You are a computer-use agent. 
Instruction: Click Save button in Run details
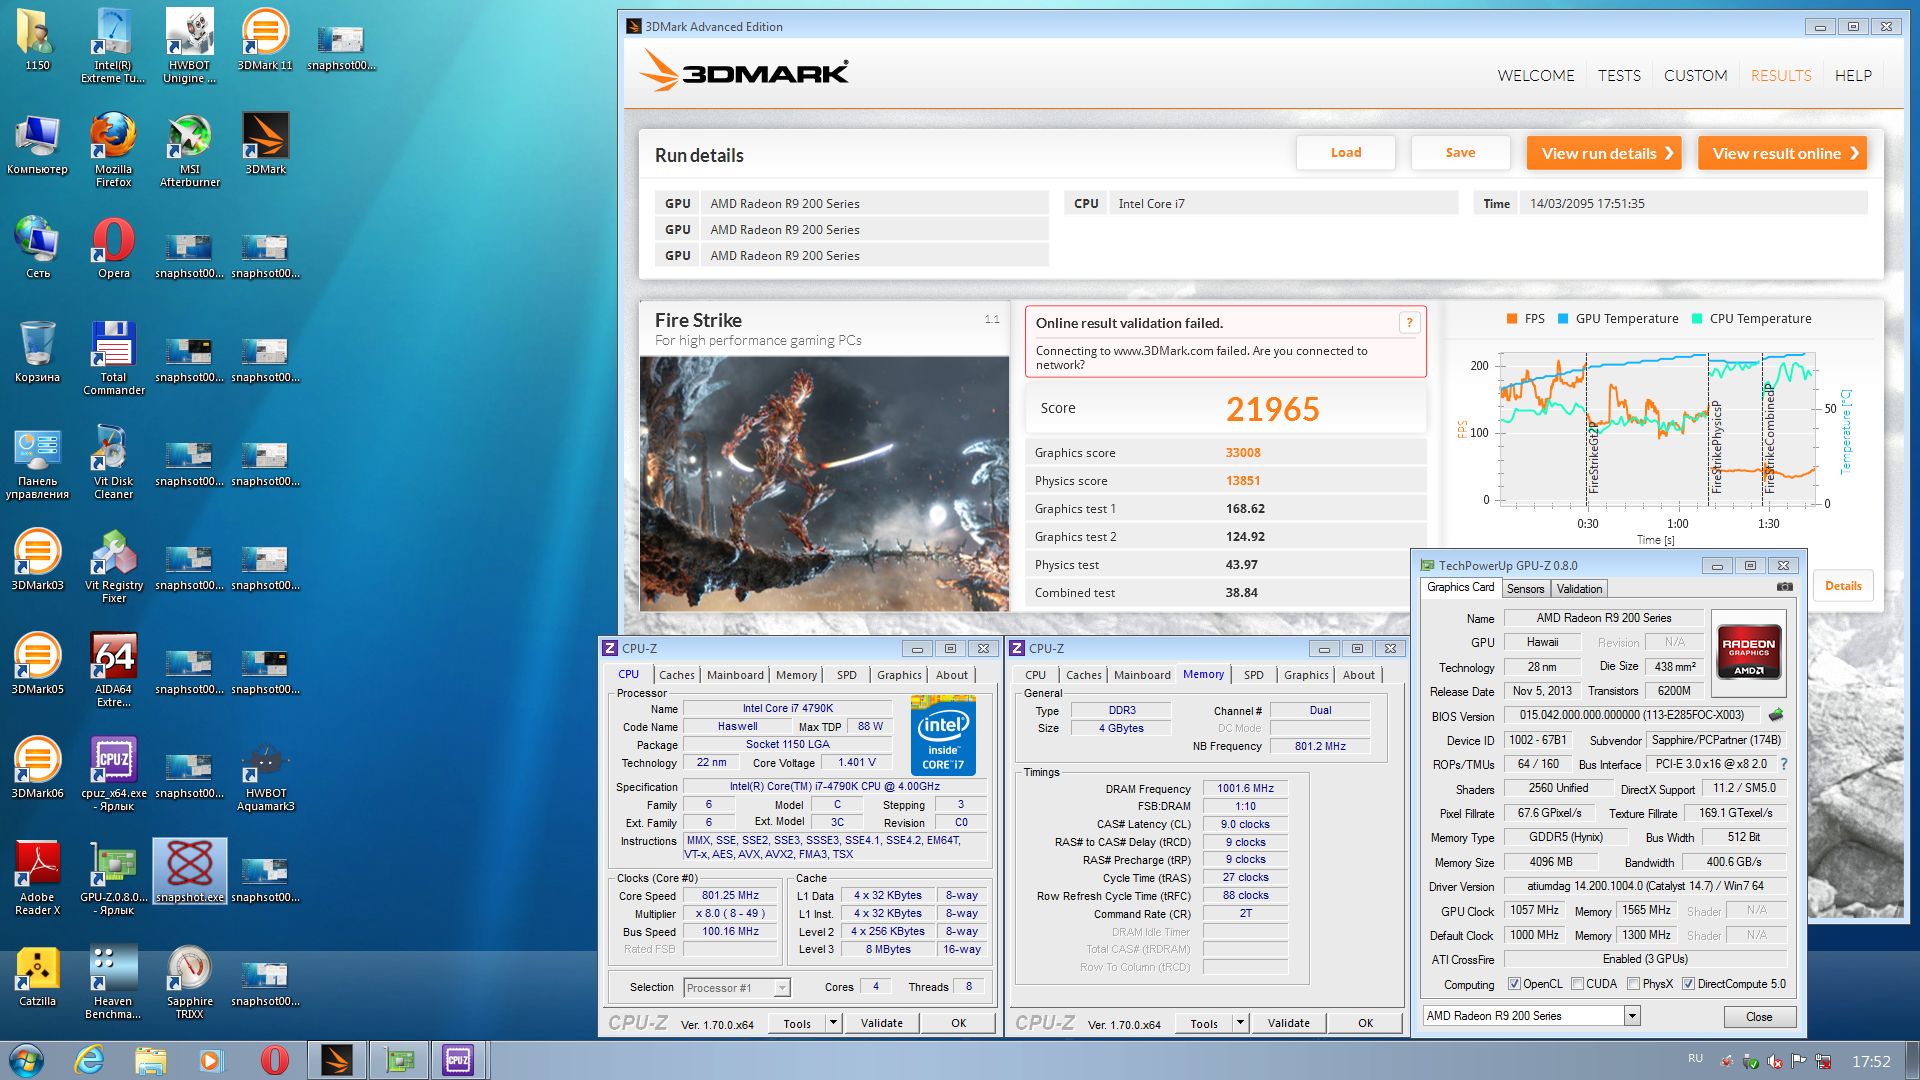click(1460, 153)
